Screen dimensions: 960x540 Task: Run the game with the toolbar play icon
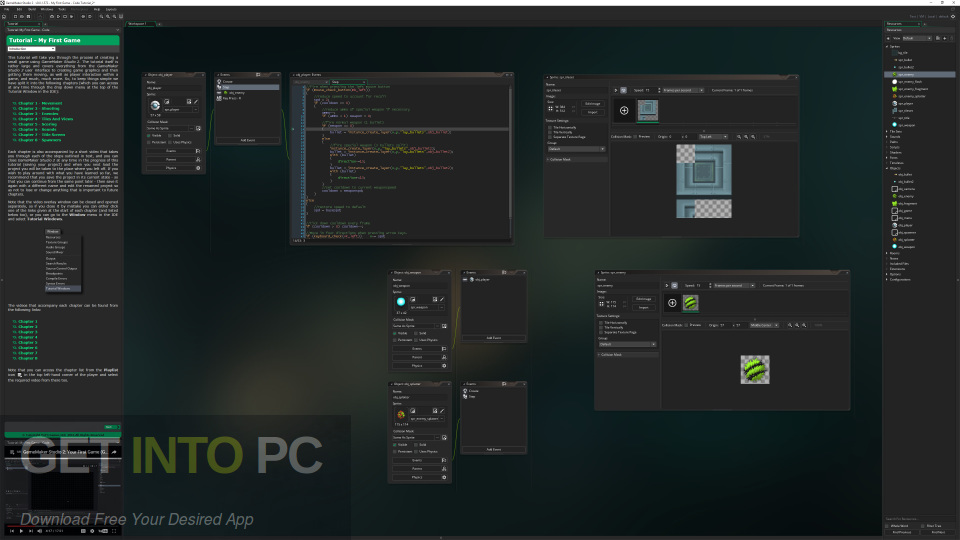click(58, 17)
